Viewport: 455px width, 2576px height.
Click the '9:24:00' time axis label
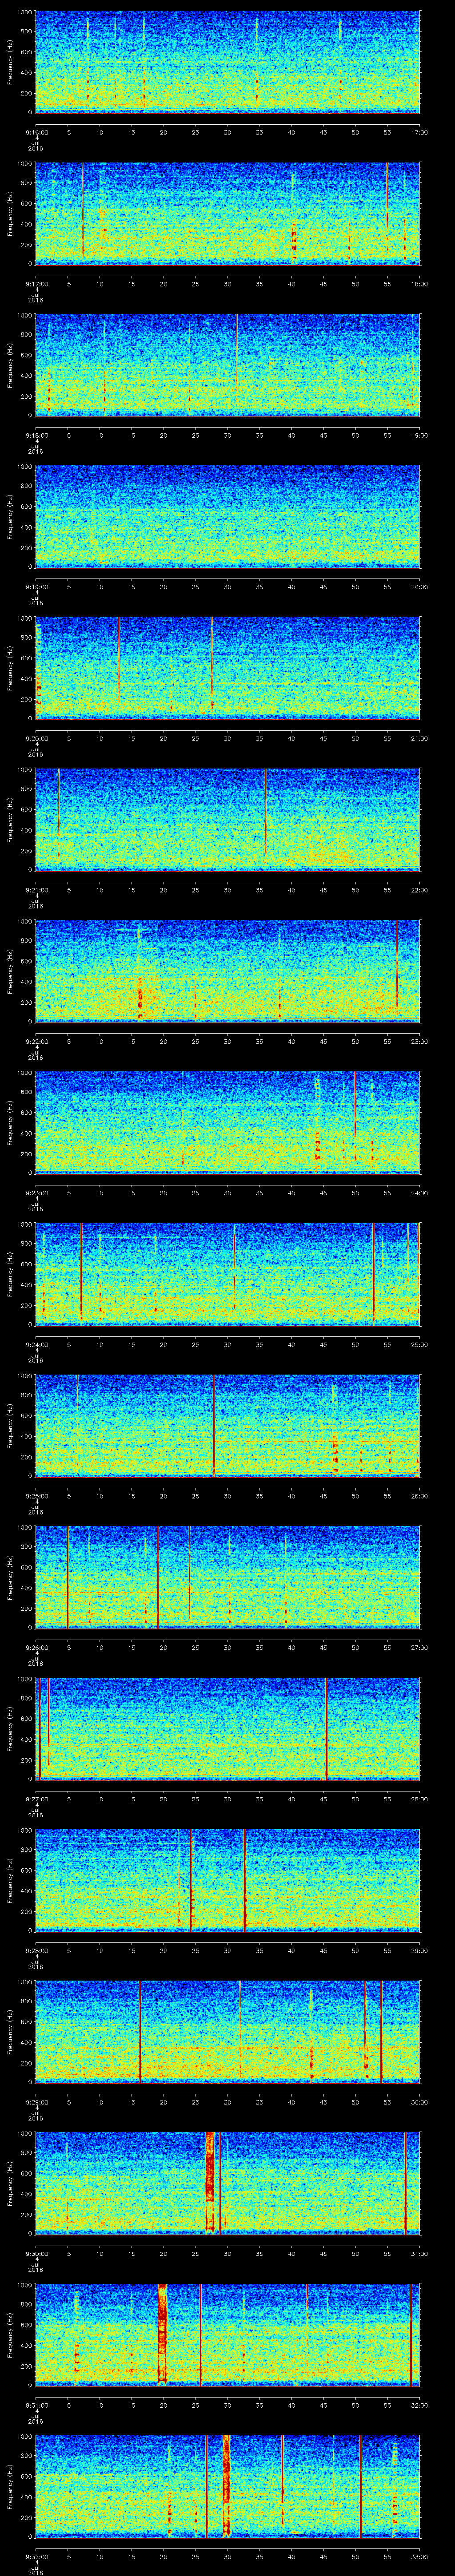point(36,1344)
